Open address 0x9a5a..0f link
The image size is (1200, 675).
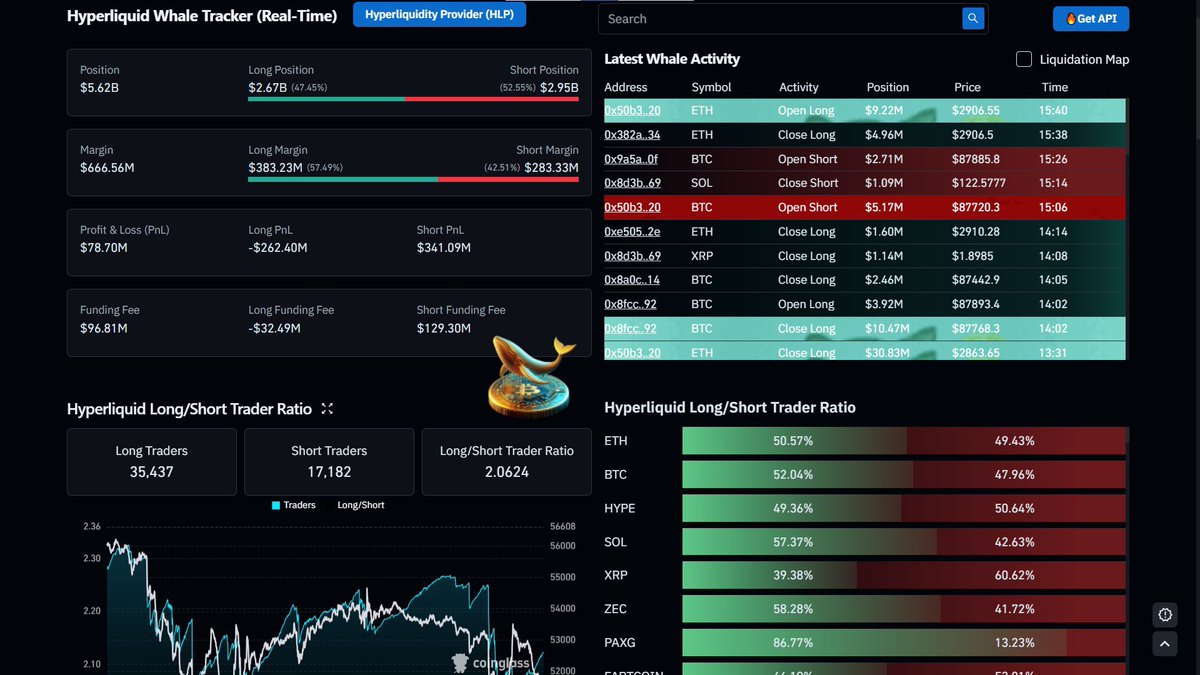(631, 159)
